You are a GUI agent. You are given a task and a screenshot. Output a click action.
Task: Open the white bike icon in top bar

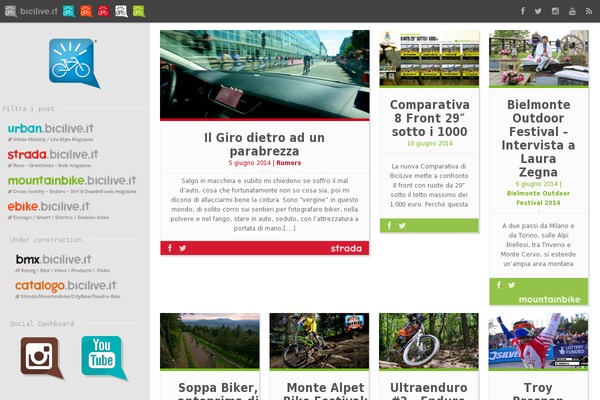pos(121,11)
